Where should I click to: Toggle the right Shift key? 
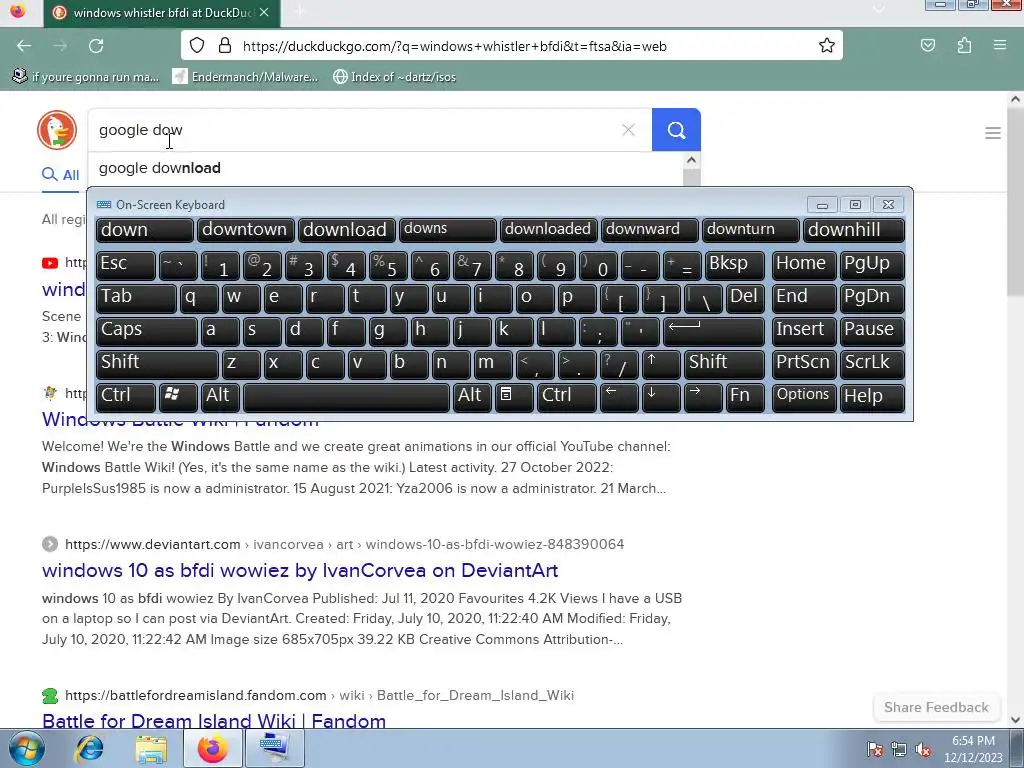point(724,364)
